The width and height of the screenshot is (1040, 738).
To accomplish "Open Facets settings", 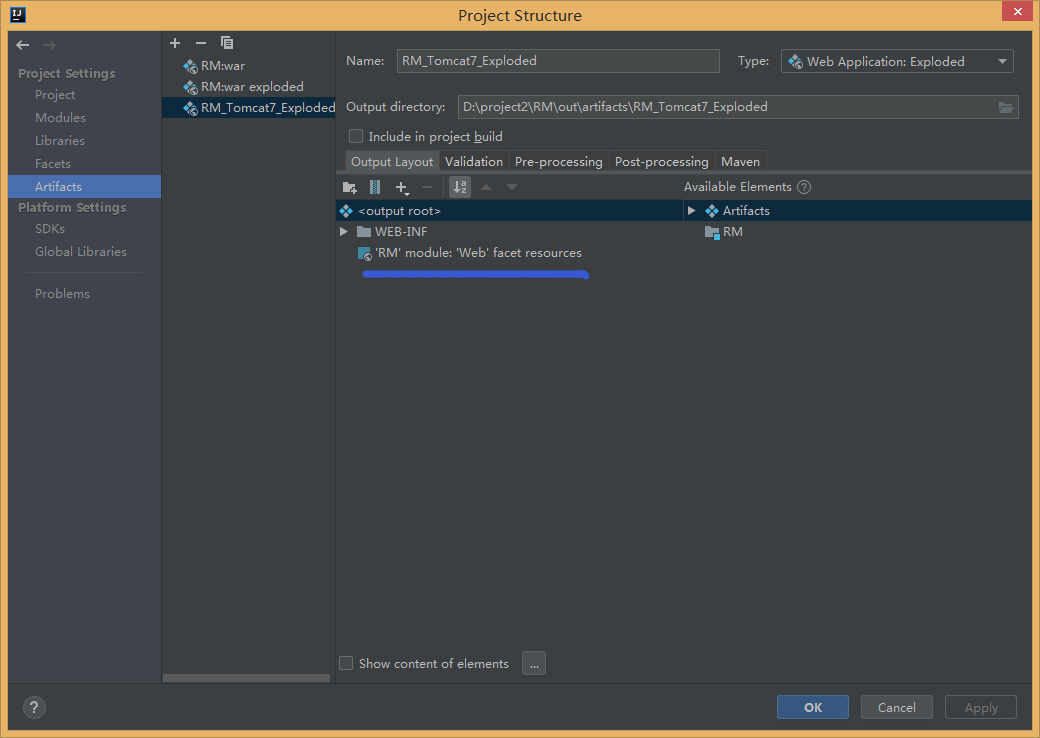I will [x=53, y=164].
